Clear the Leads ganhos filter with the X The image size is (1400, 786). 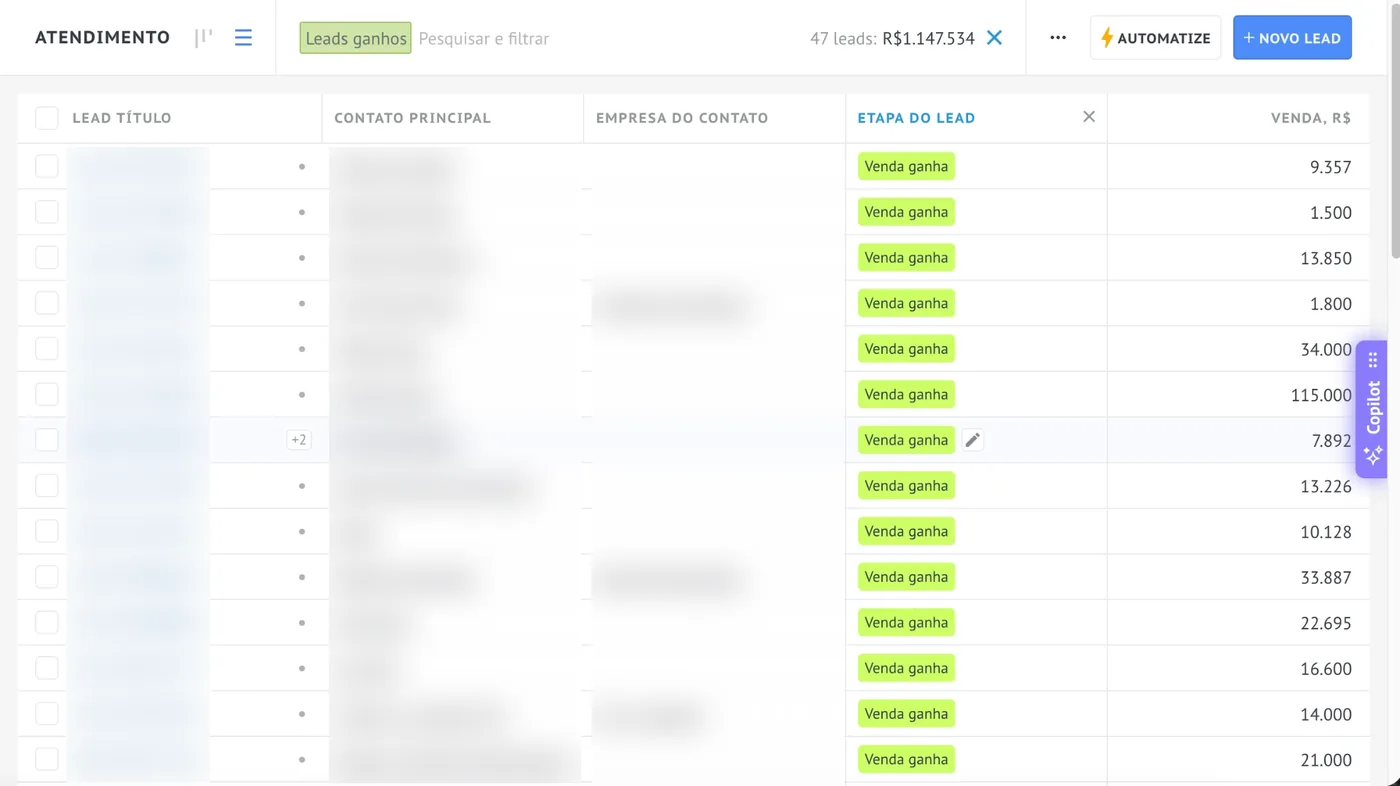tap(994, 38)
